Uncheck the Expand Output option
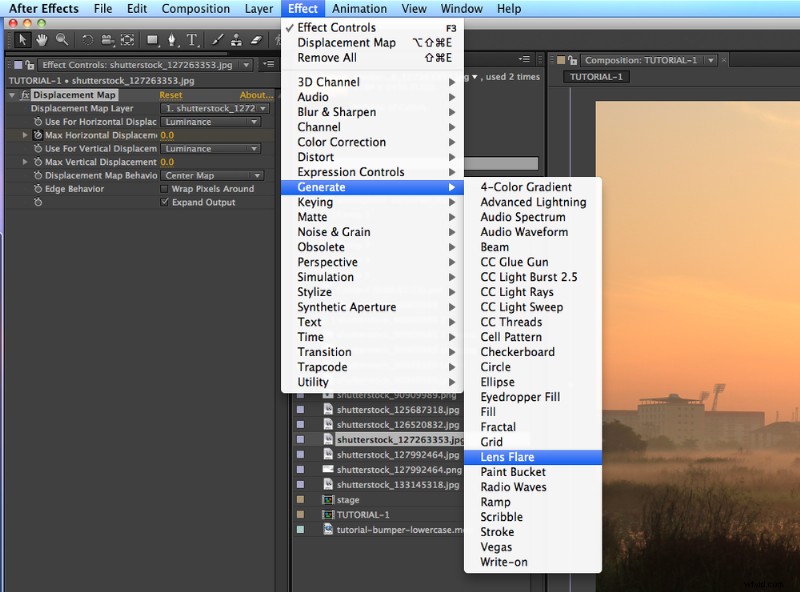The width and height of the screenshot is (800, 592). (x=163, y=202)
